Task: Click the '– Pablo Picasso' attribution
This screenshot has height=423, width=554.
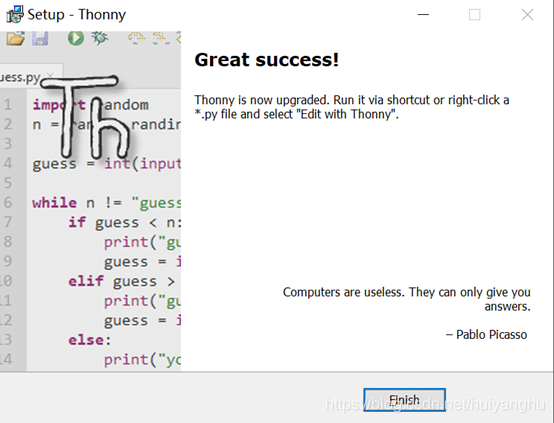Action: coord(487,334)
